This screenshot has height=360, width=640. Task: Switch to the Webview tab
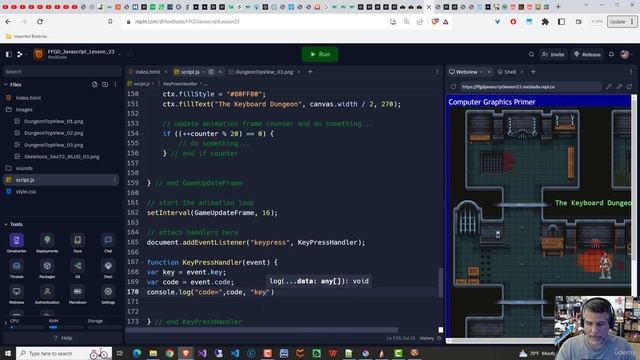467,72
